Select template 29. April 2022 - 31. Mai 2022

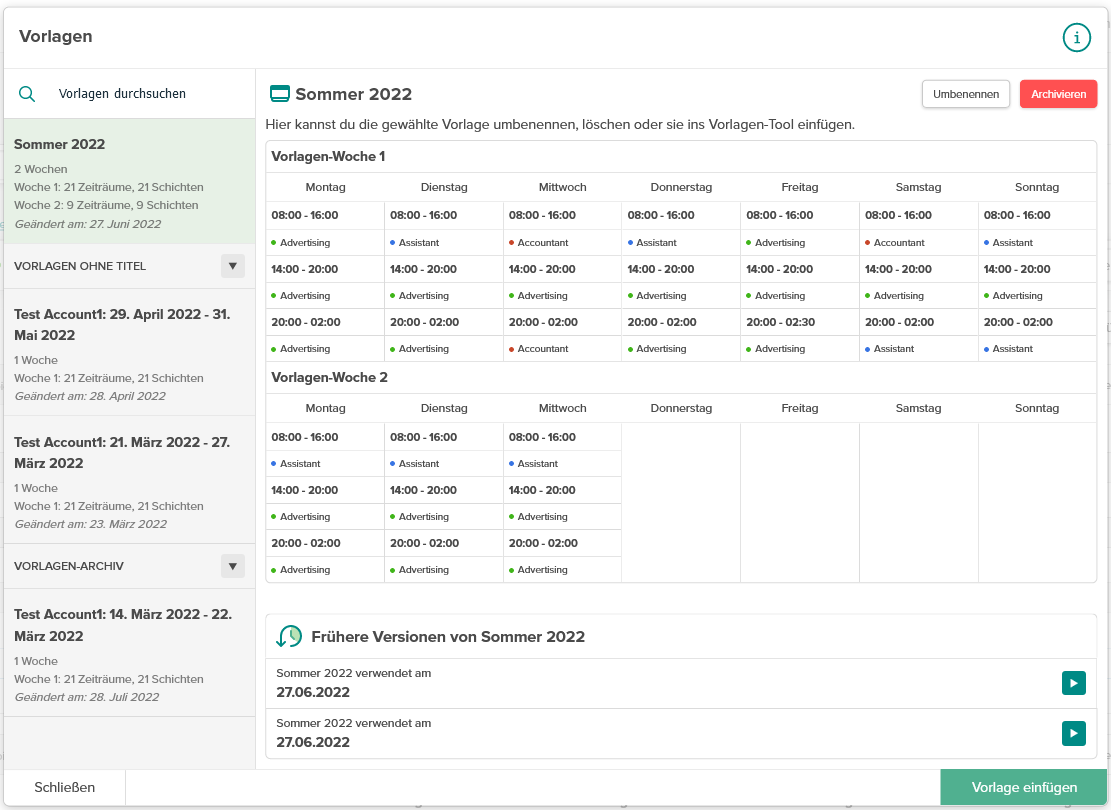click(130, 352)
